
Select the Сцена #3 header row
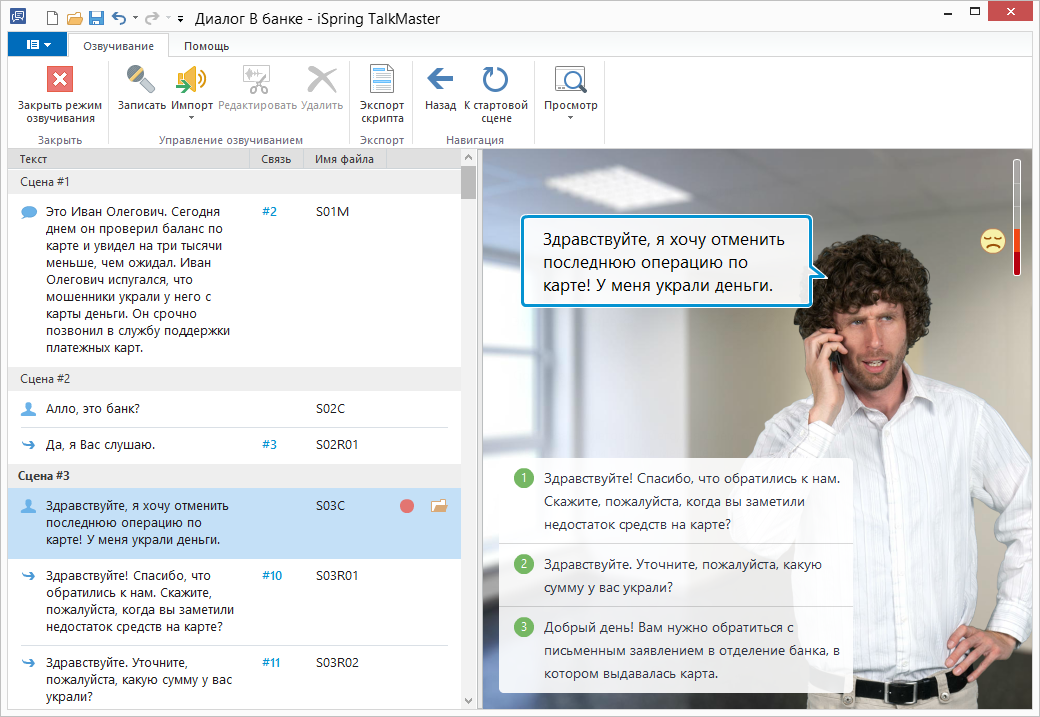coord(234,476)
